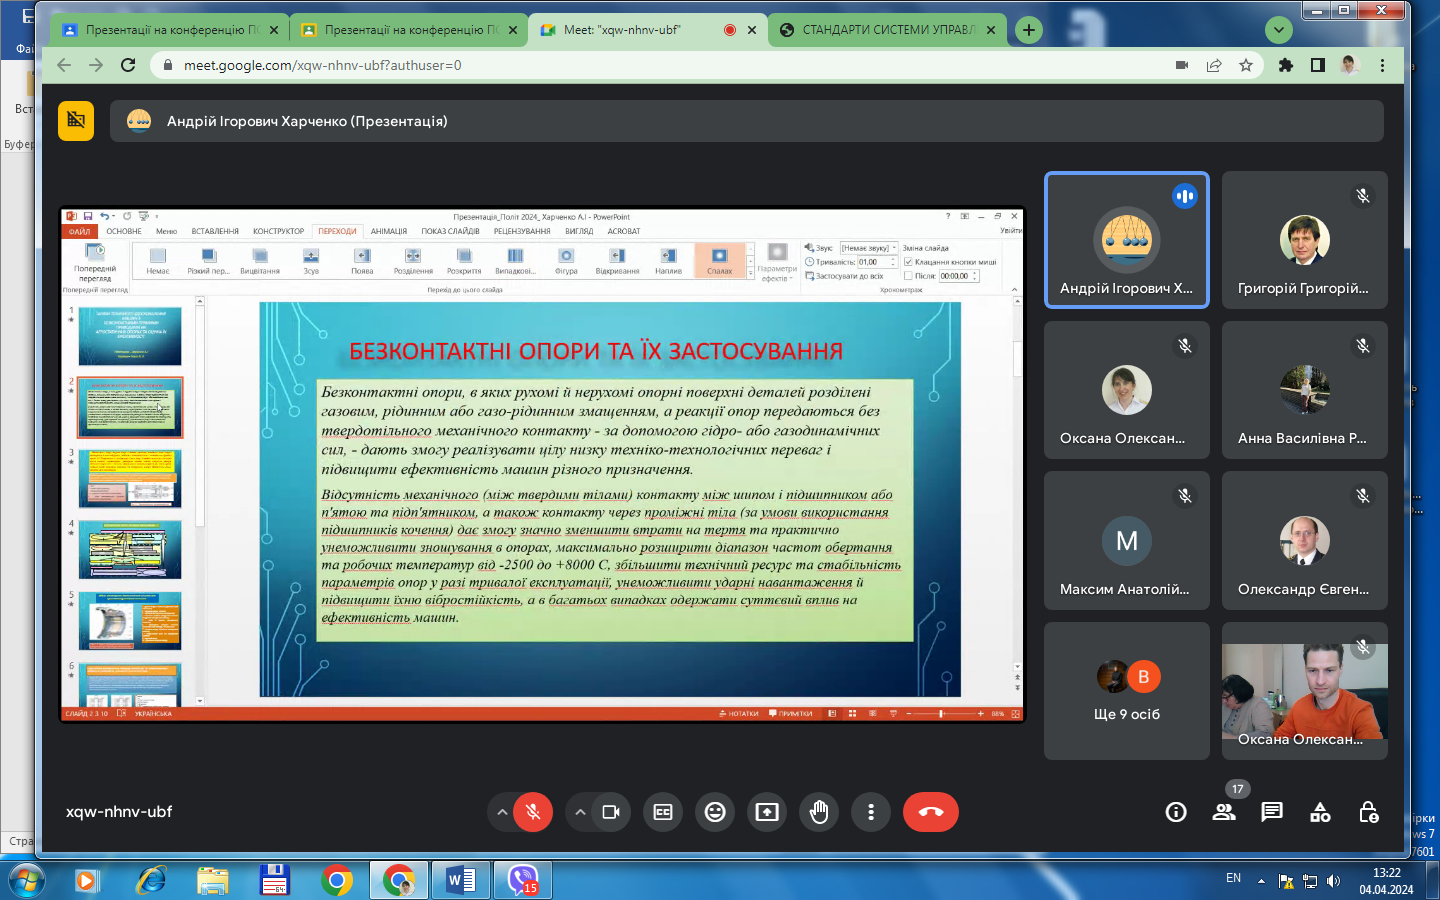Open the activities panel
The height and width of the screenshot is (900, 1440).
click(x=1320, y=812)
